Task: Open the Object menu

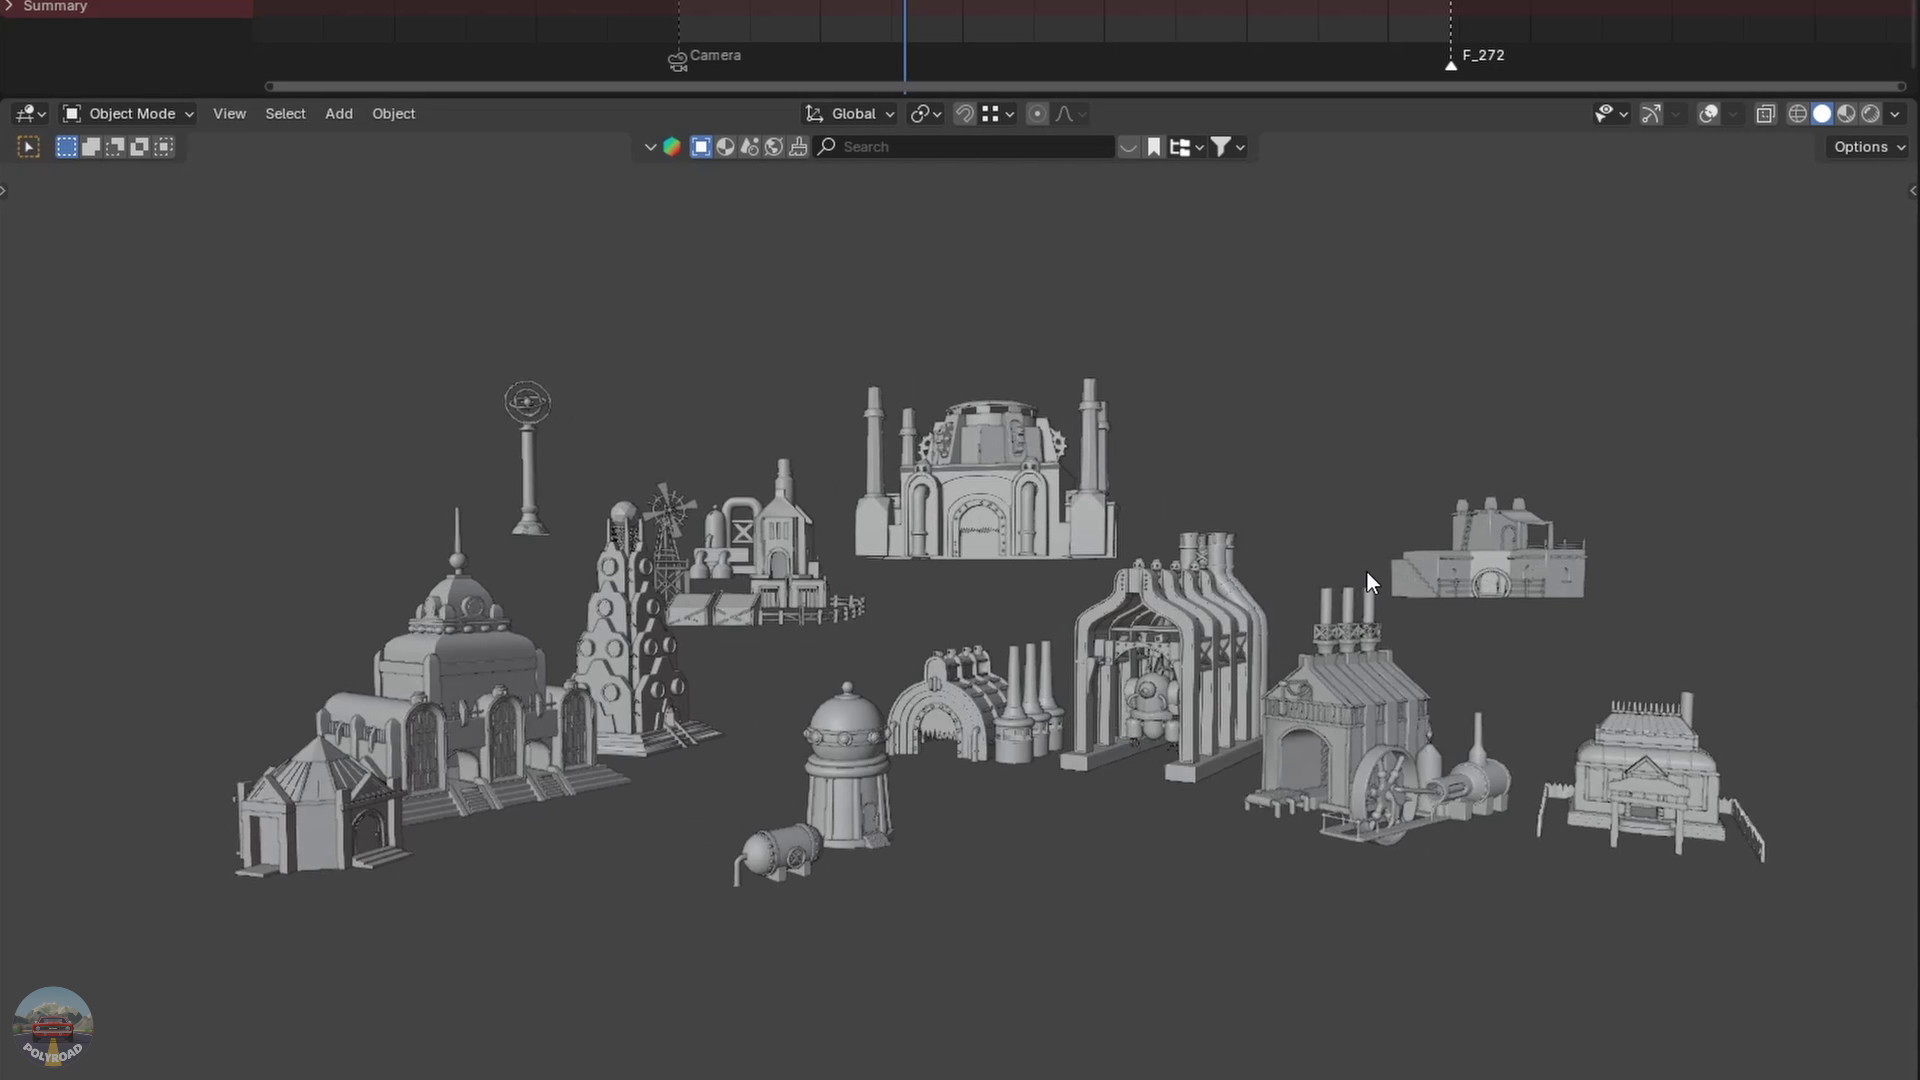Action: click(x=394, y=114)
